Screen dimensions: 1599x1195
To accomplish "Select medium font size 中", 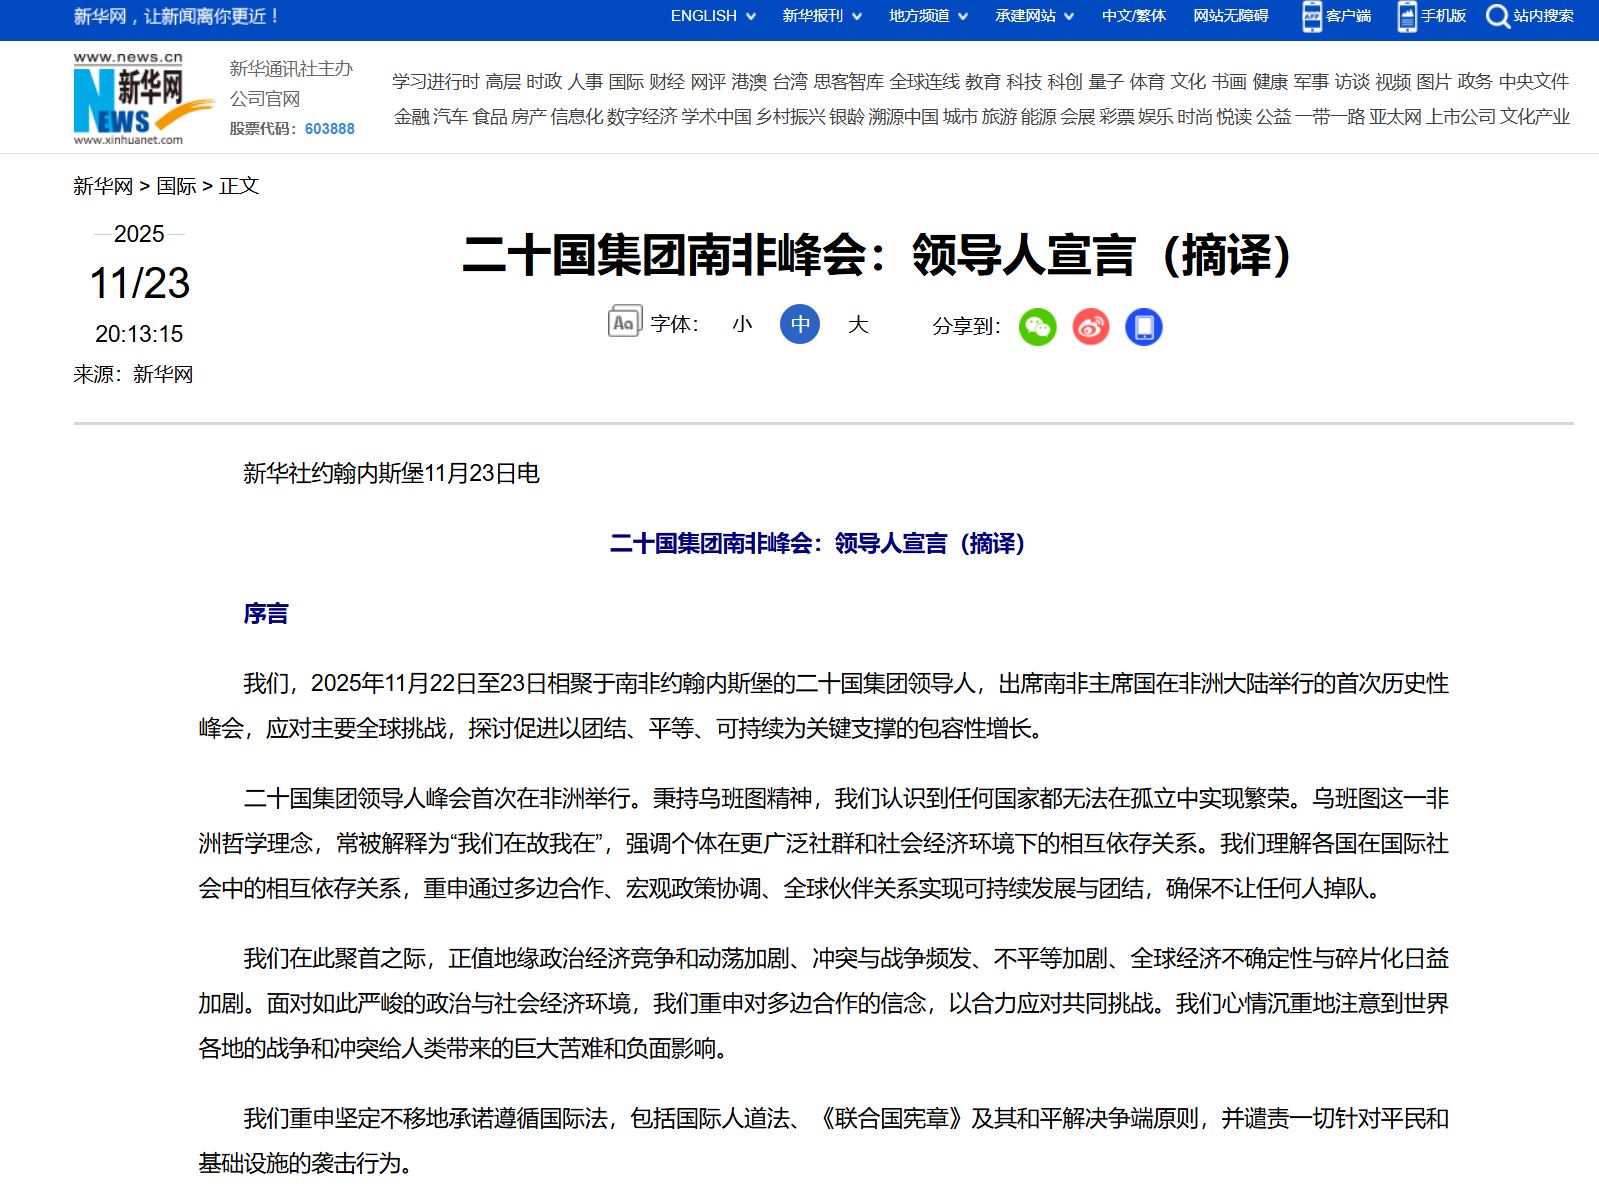I will coord(800,324).
